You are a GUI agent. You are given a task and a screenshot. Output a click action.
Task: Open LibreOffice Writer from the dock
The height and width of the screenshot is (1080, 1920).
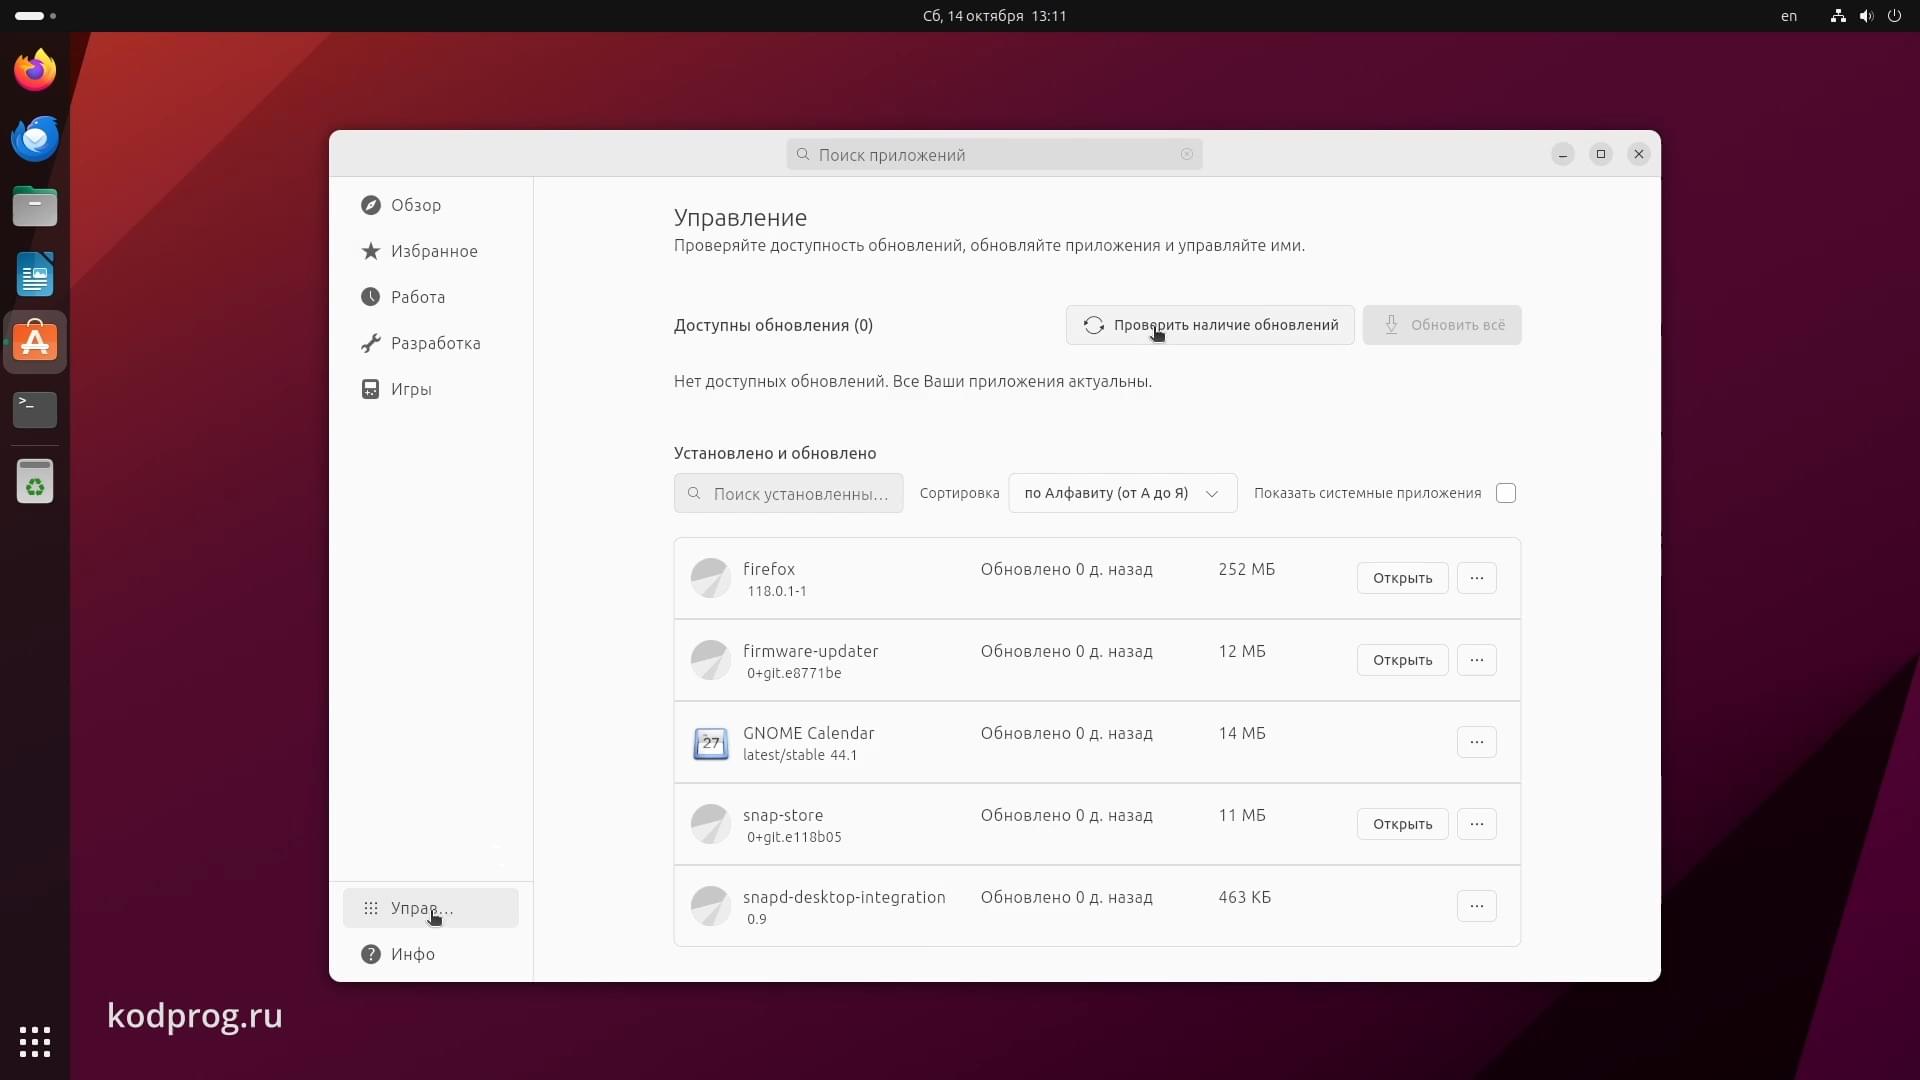[x=35, y=274]
